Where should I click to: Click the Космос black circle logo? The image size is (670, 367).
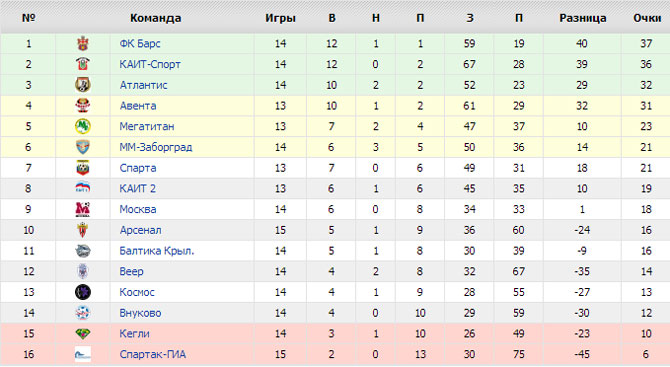pos(83,292)
